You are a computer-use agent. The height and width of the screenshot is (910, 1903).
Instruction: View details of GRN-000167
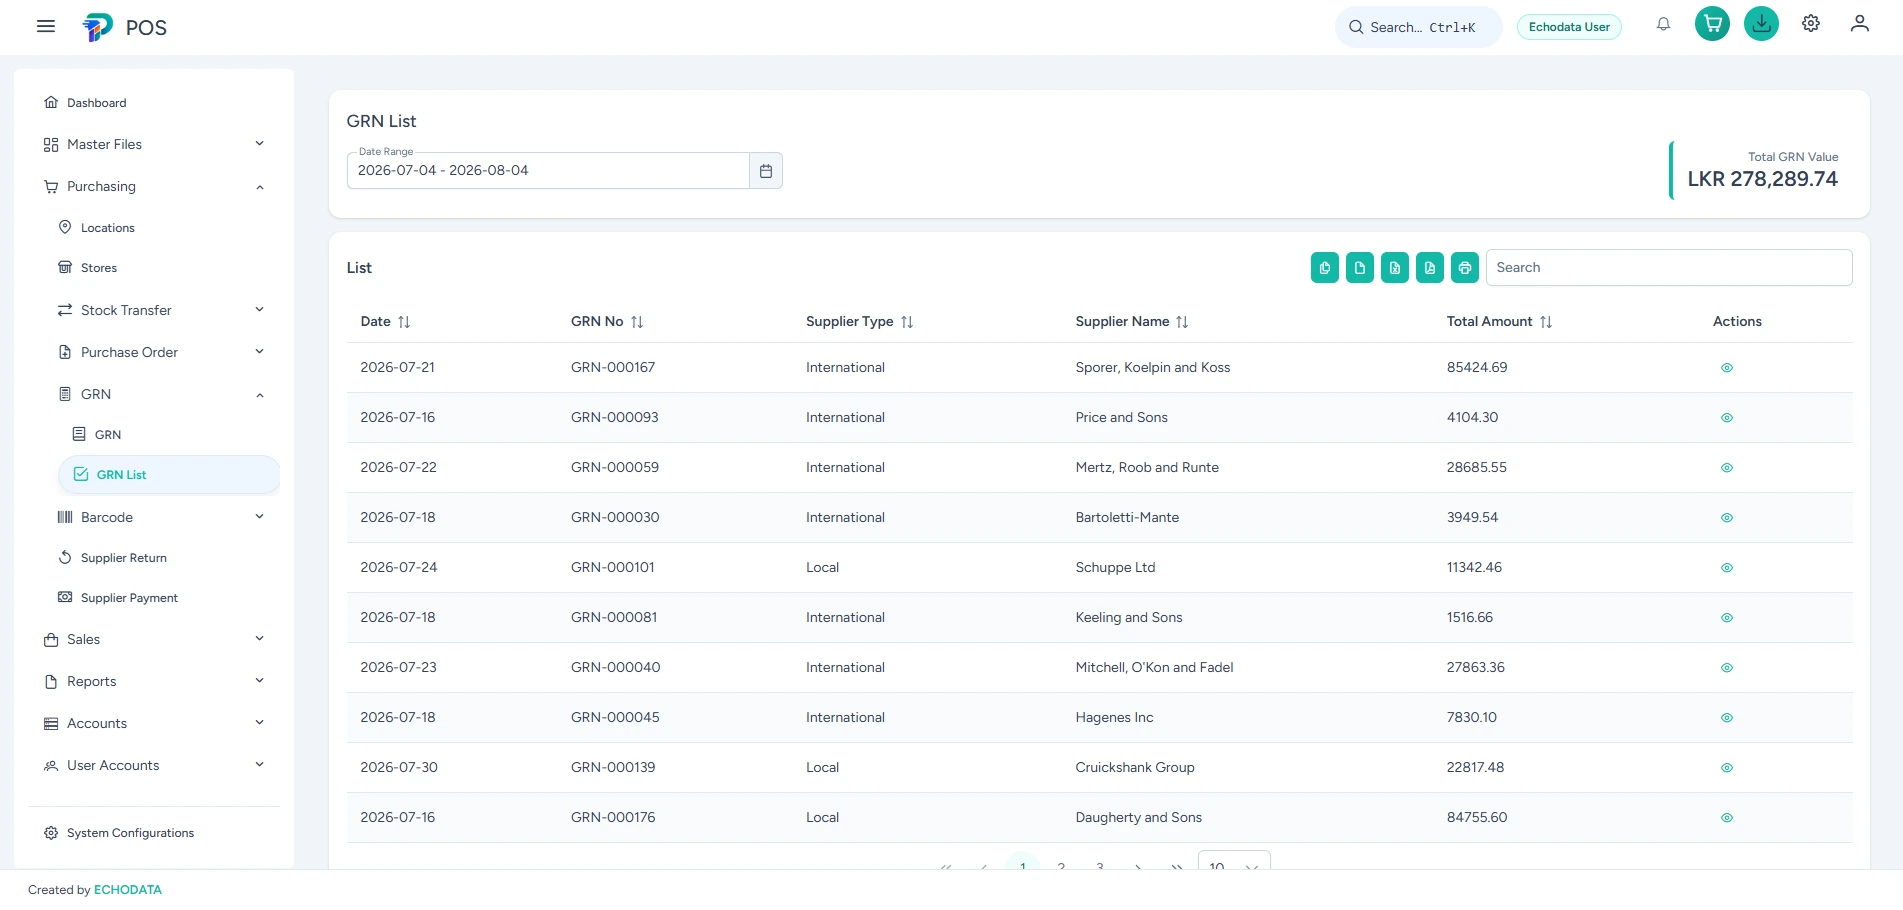tap(1727, 368)
